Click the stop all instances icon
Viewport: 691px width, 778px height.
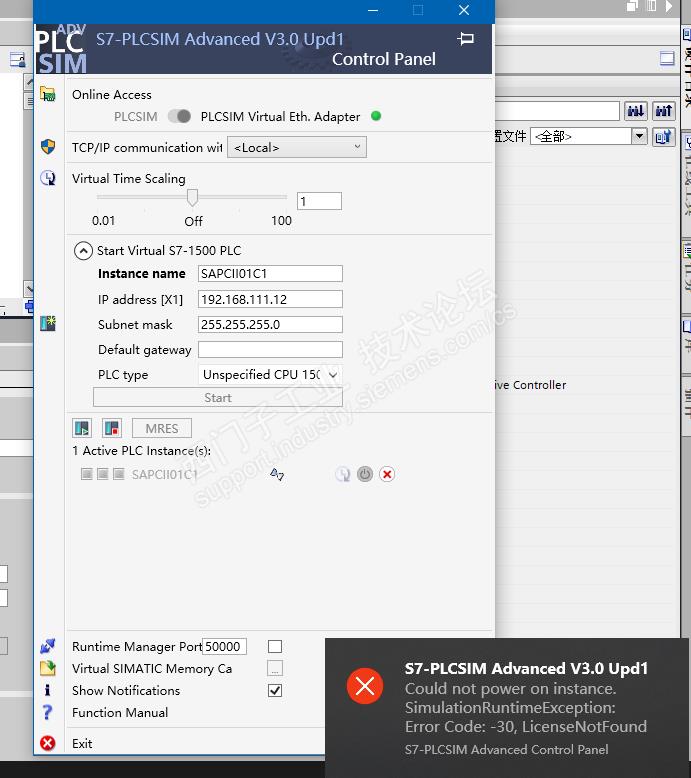[112, 428]
